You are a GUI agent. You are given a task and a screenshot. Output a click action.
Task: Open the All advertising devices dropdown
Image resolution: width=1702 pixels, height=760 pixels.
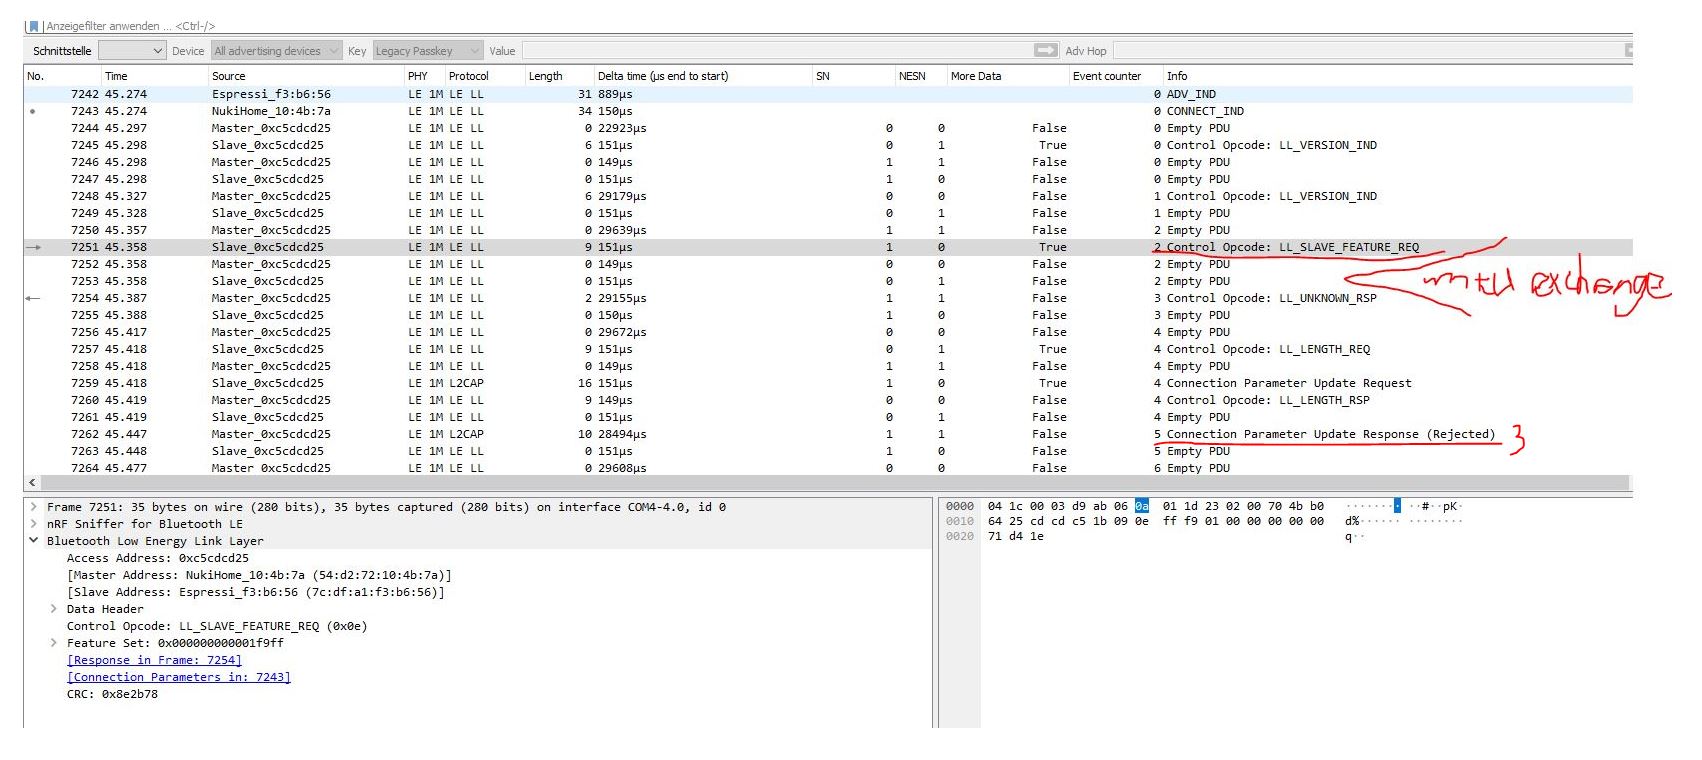275,50
